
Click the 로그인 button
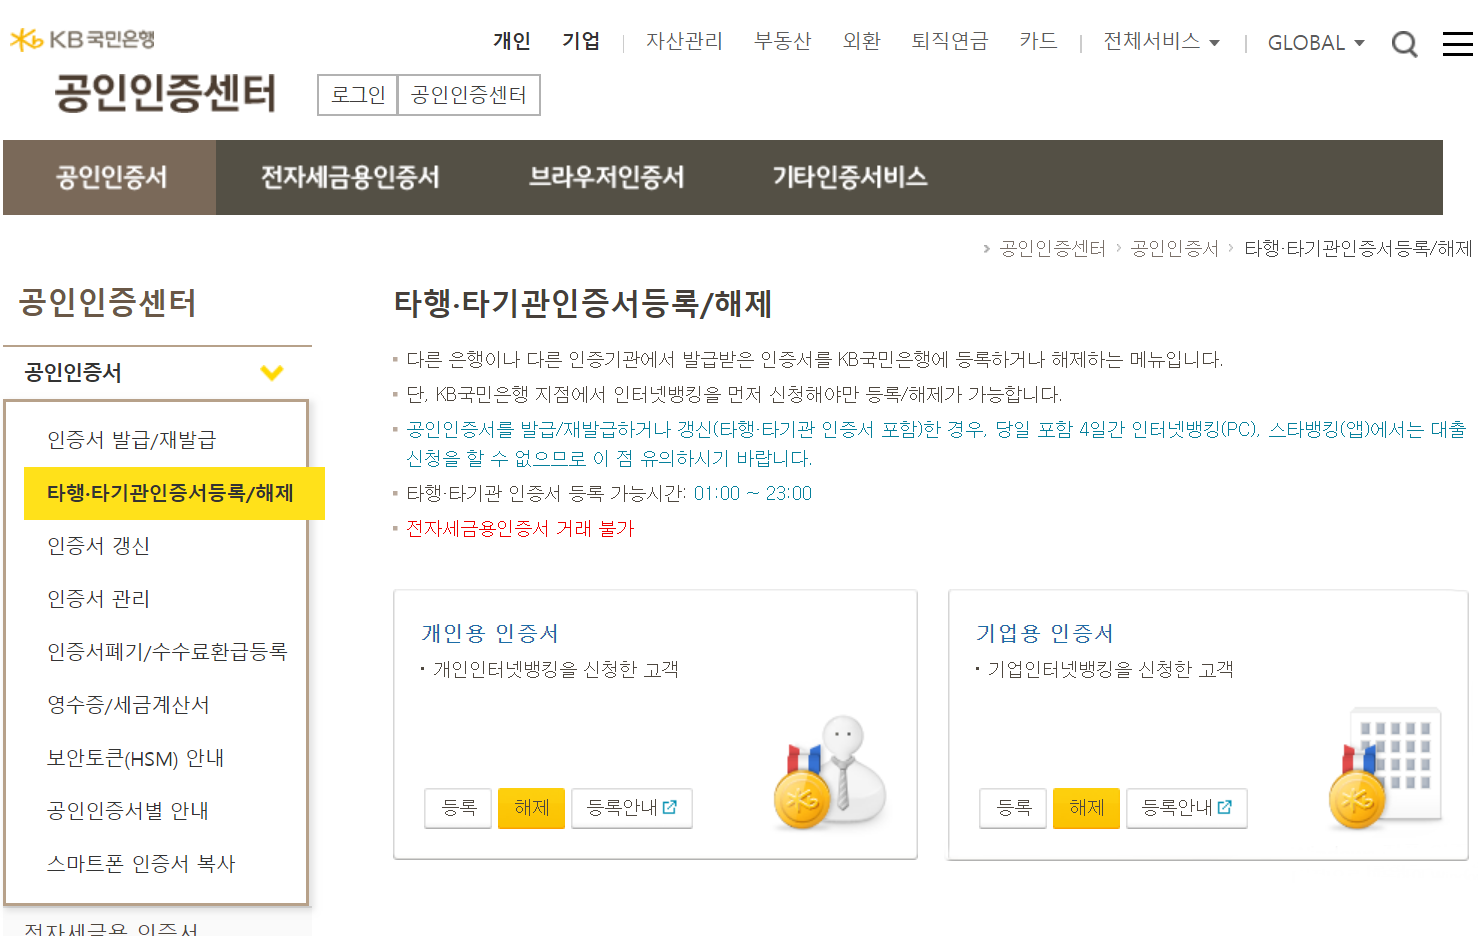(x=358, y=95)
